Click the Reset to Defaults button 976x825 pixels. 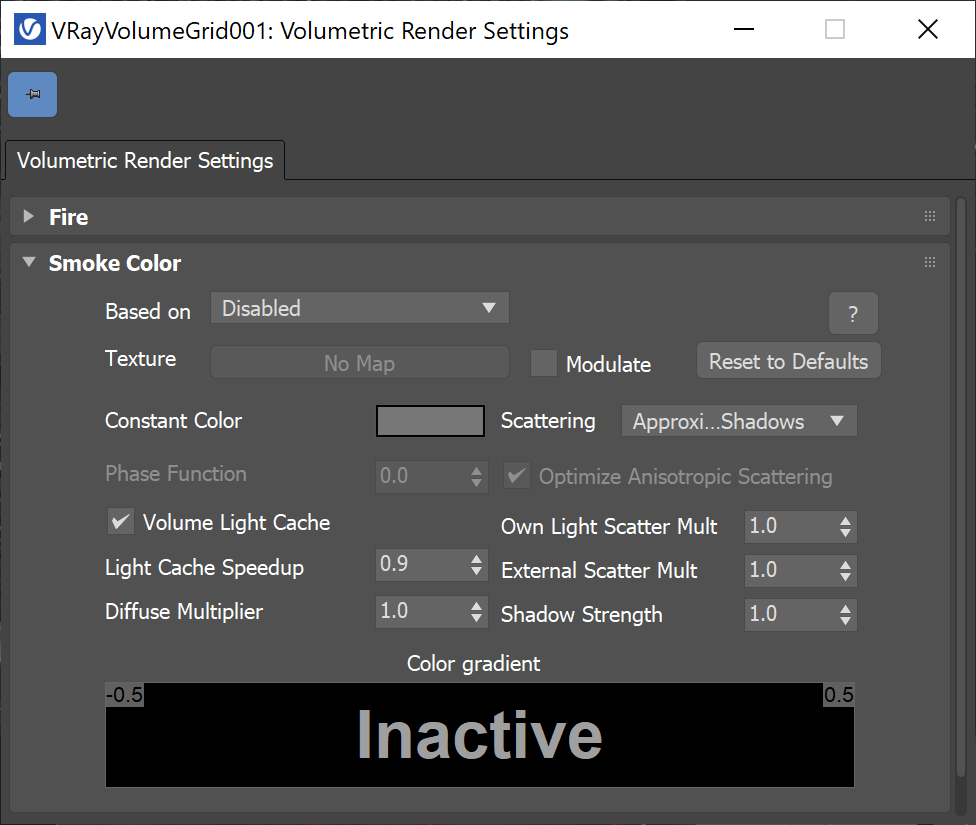[788, 360]
